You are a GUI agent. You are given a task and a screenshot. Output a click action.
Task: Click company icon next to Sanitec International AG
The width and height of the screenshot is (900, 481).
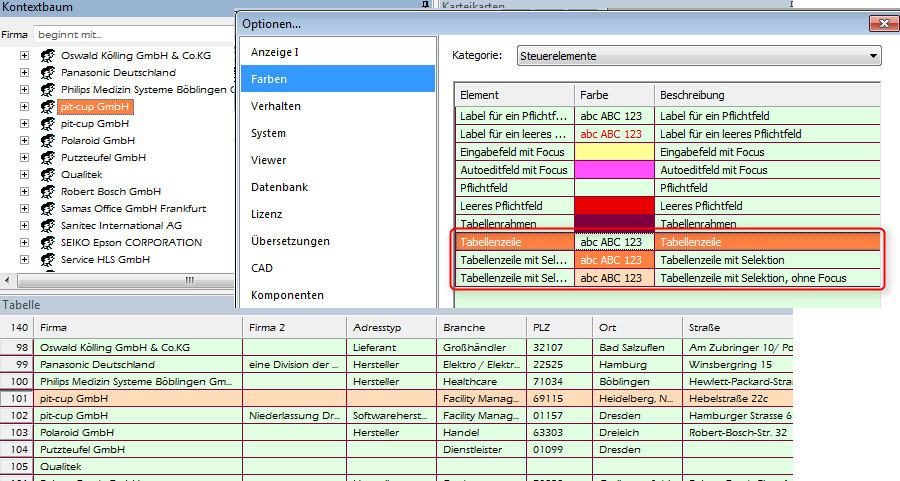(48, 226)
